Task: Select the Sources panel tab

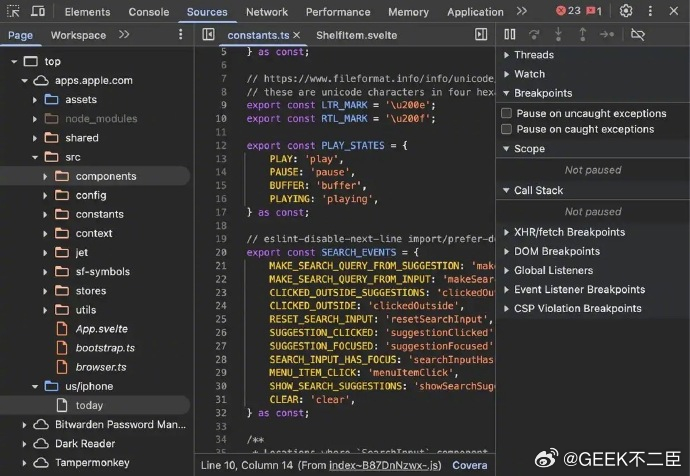Action: tap(207, 12)
